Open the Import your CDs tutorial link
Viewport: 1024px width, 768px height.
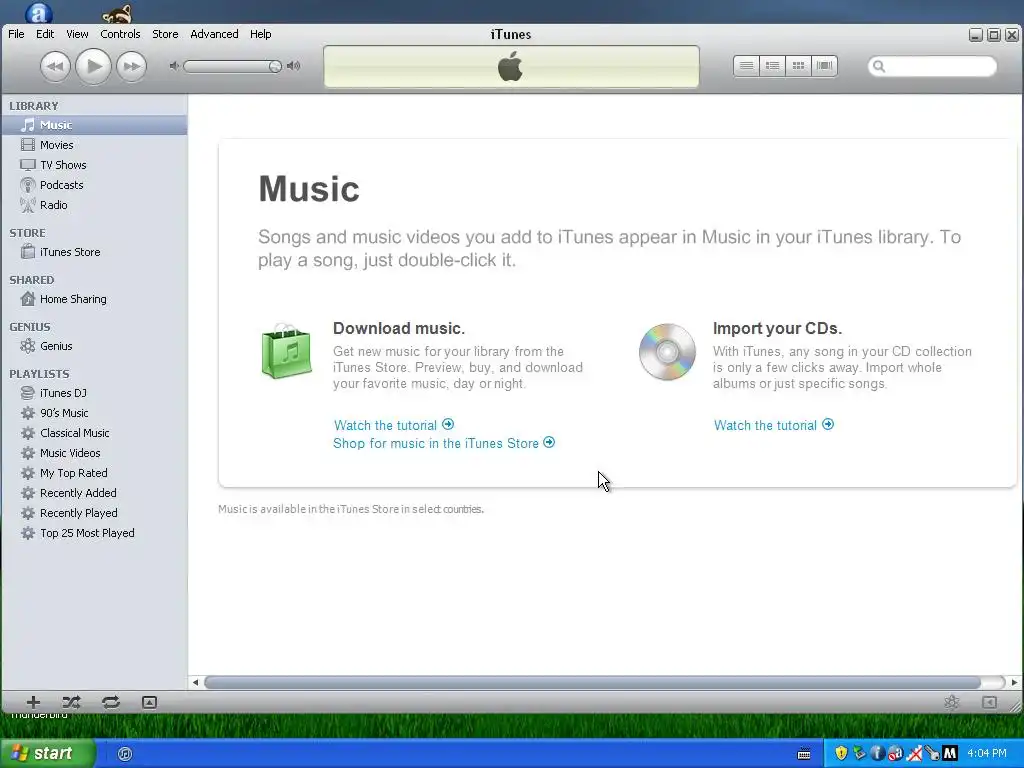point(774,425)
